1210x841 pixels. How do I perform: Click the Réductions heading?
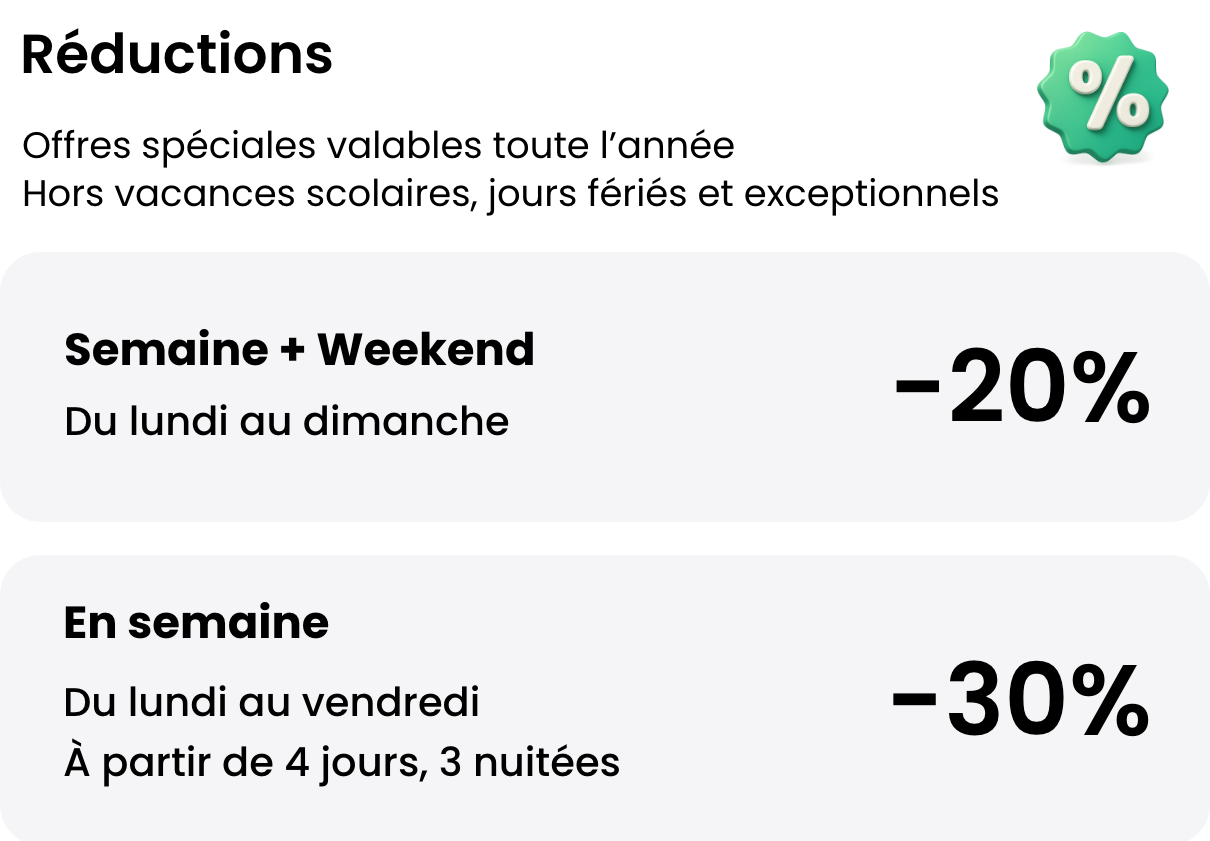177,55
